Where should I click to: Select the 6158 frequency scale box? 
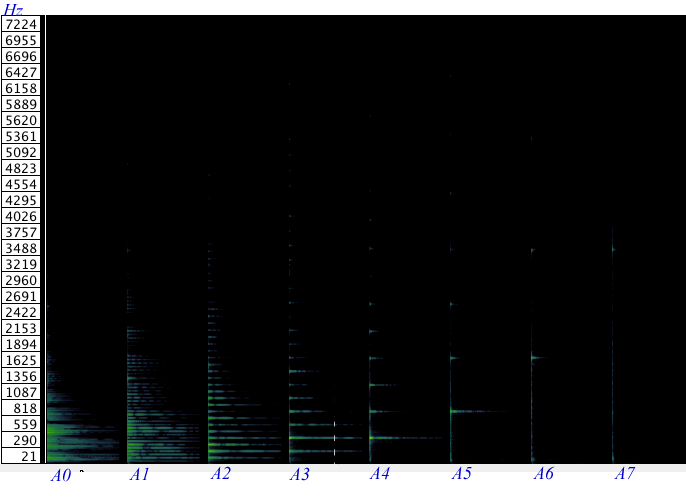coord(21,88)
